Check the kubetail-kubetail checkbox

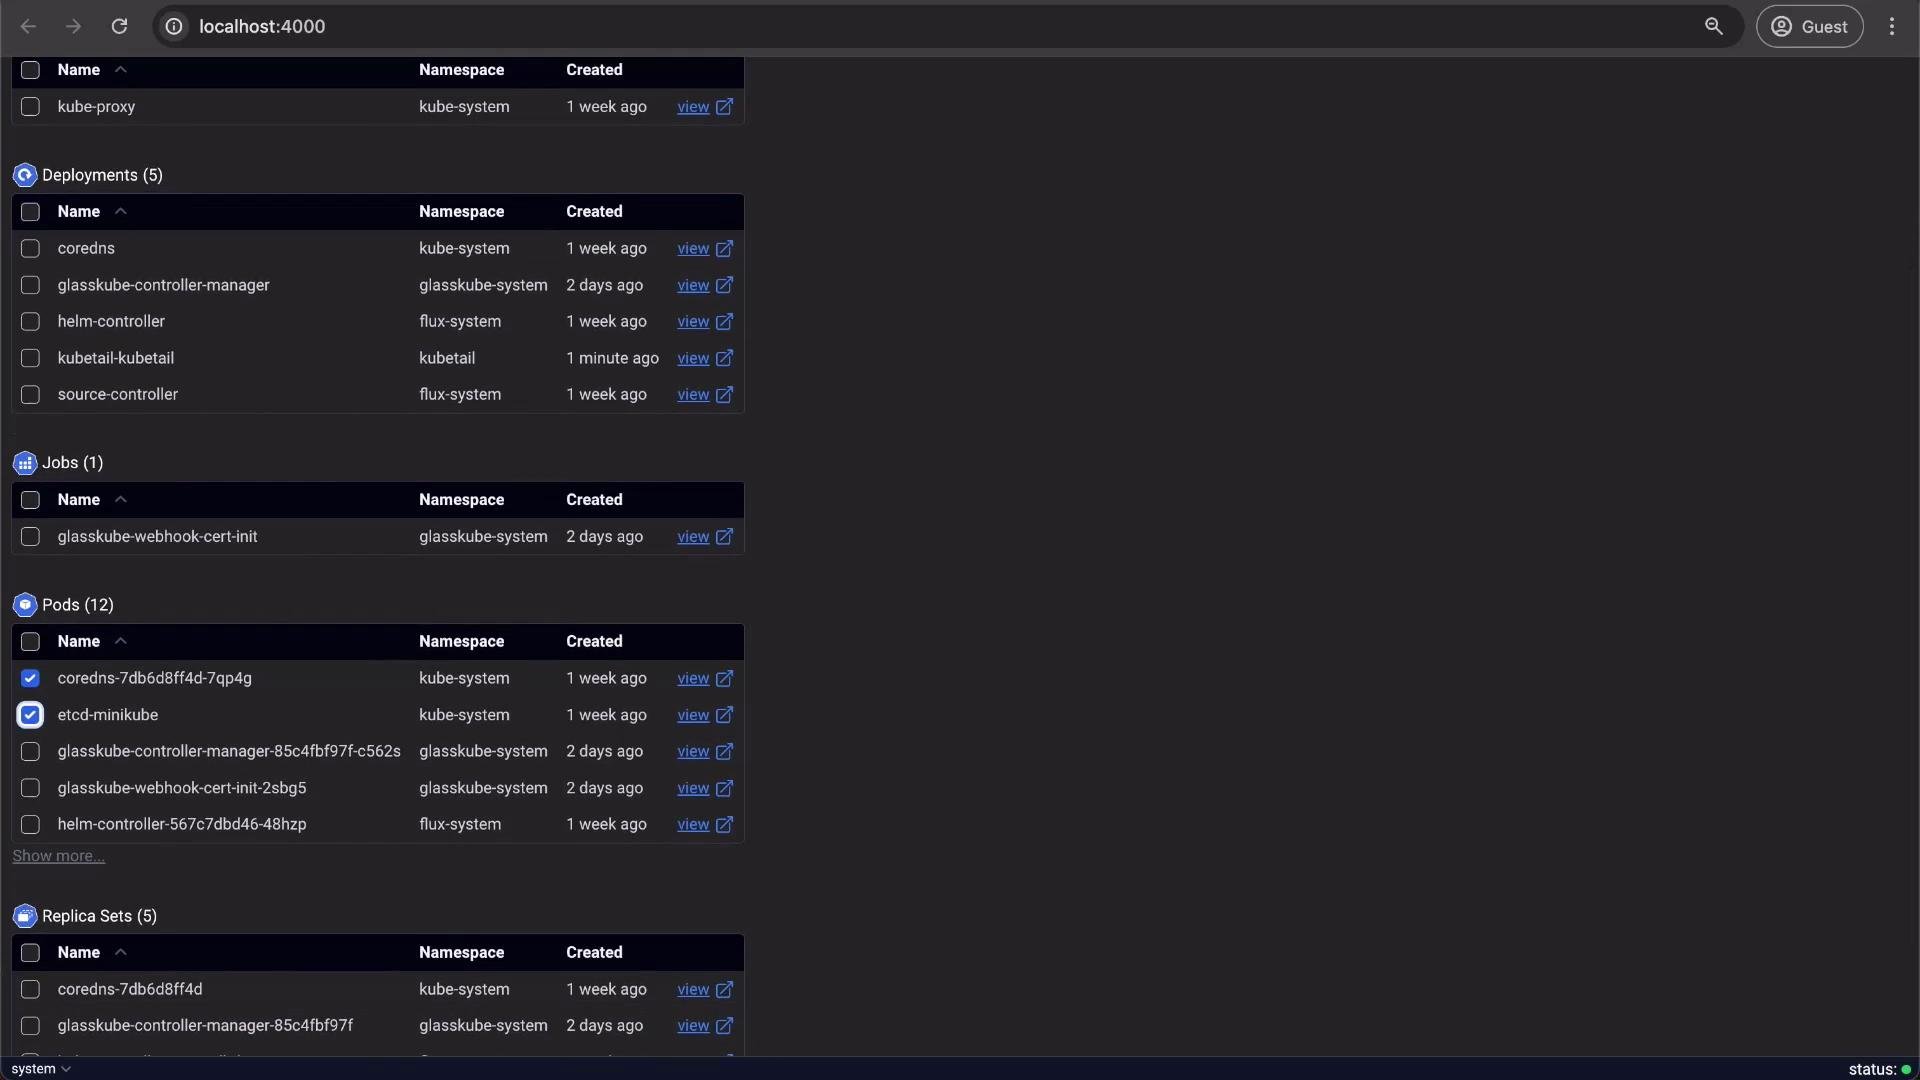[30, 358]
